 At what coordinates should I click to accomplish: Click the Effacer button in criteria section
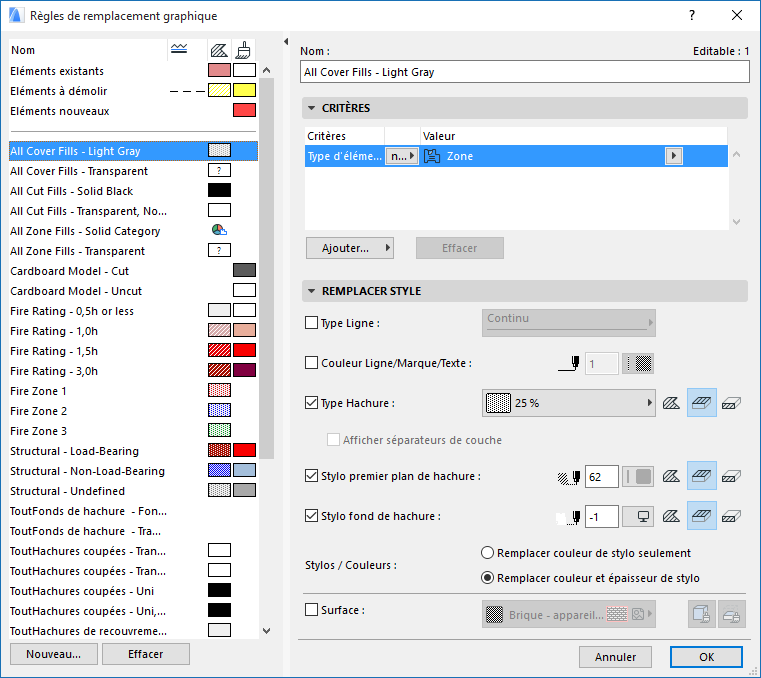click(x=460, y=248)
